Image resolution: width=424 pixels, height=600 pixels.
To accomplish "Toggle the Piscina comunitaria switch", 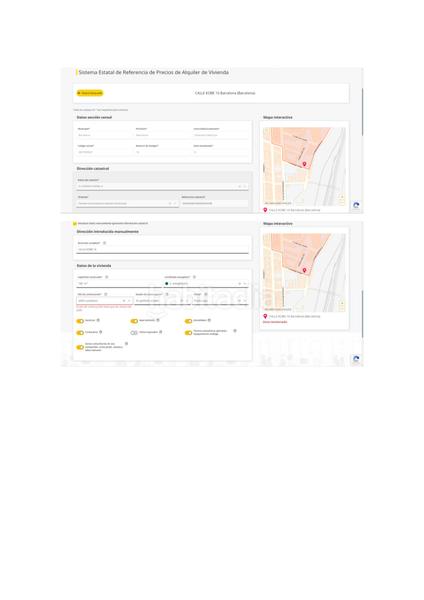I will [188, 333].
